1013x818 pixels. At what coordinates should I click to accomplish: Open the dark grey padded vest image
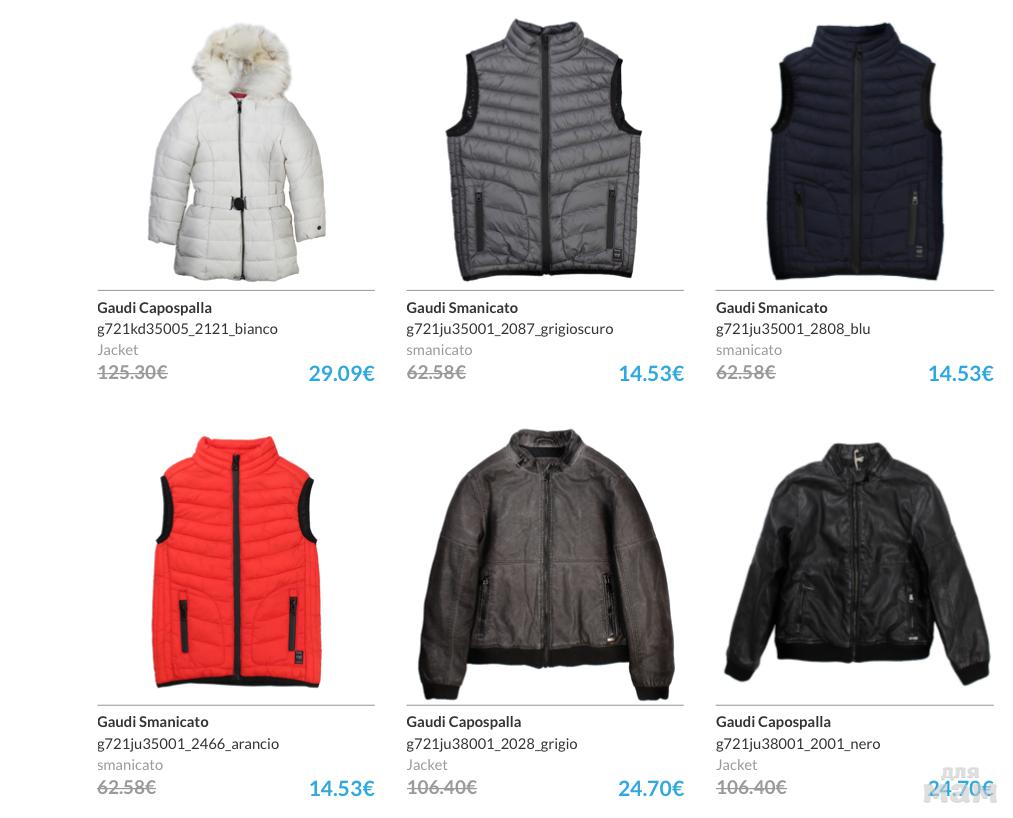tap(544, 149)
